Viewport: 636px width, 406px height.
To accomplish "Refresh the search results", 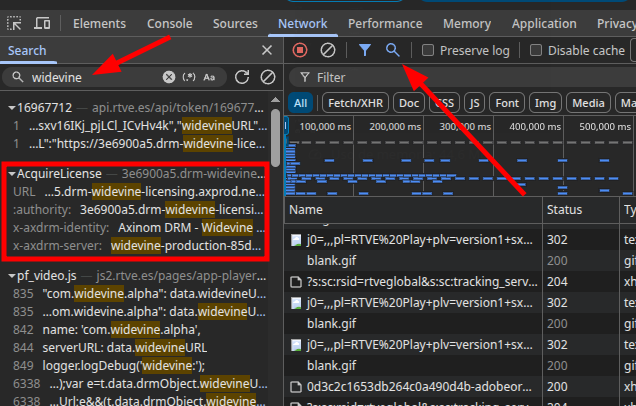I will 242,77.
